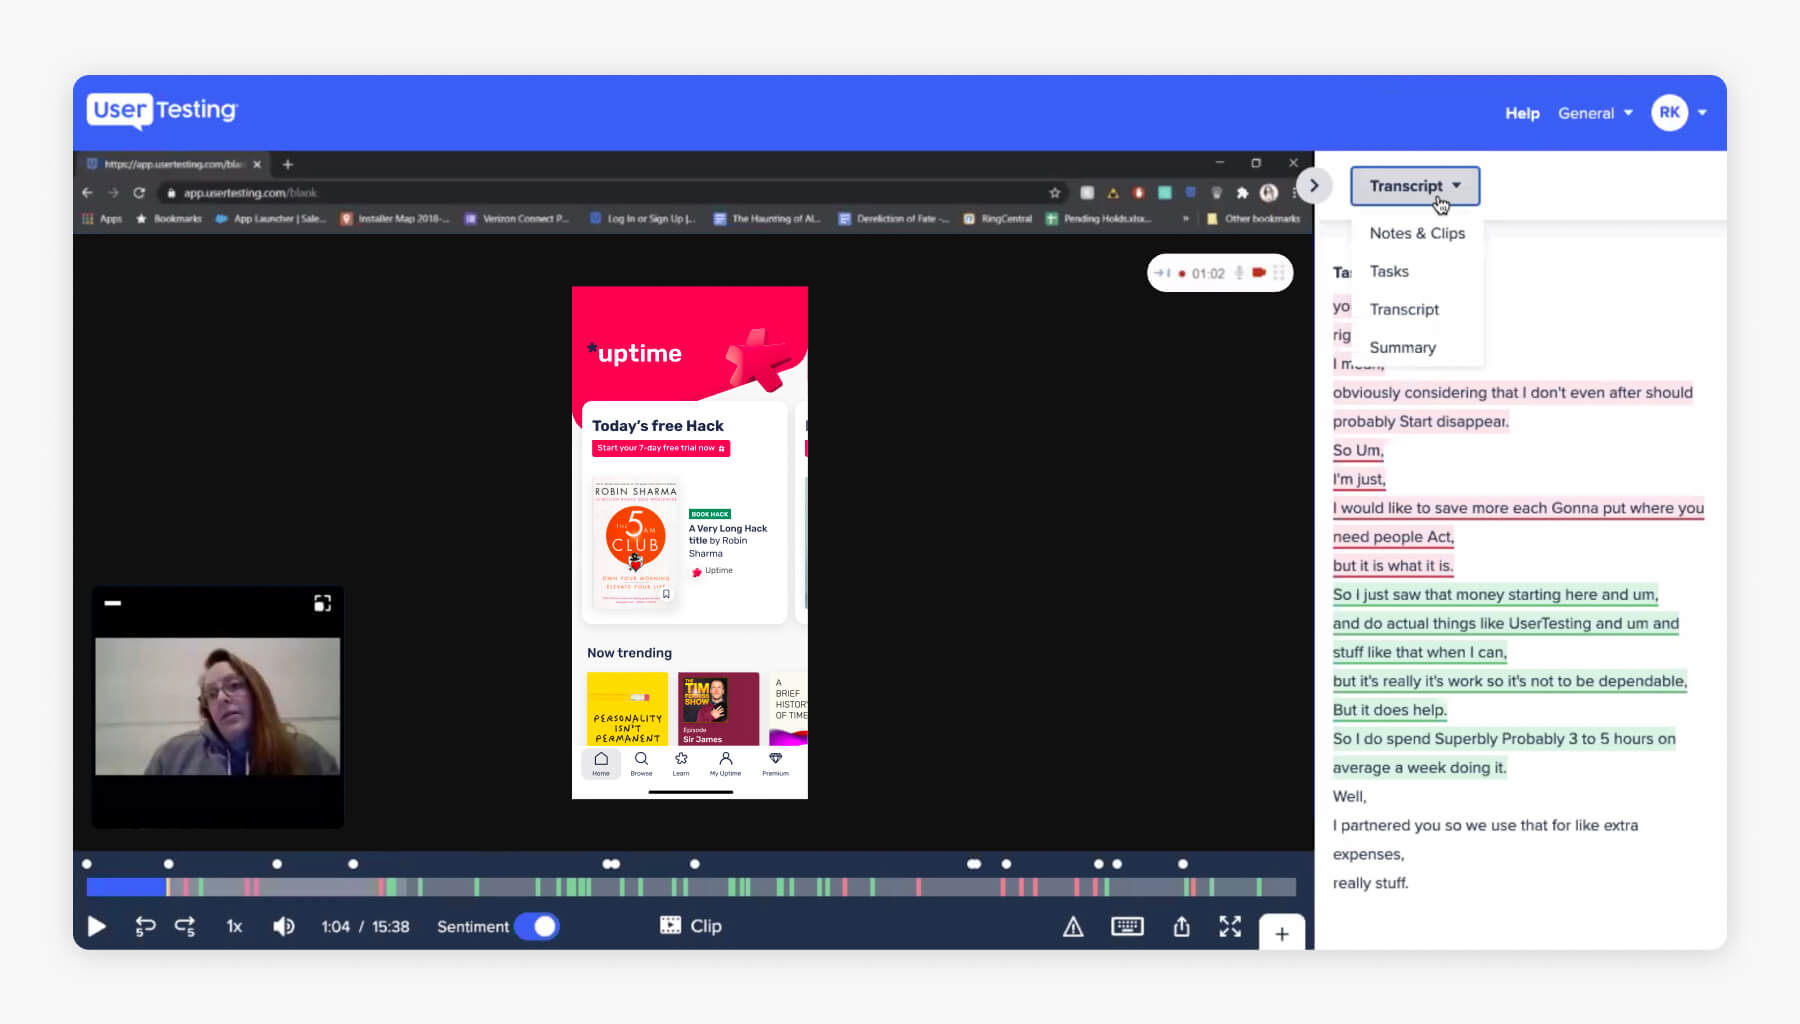Toggle the Sentiment switch off
The image size is (1800, 1024).
[537, 926]
